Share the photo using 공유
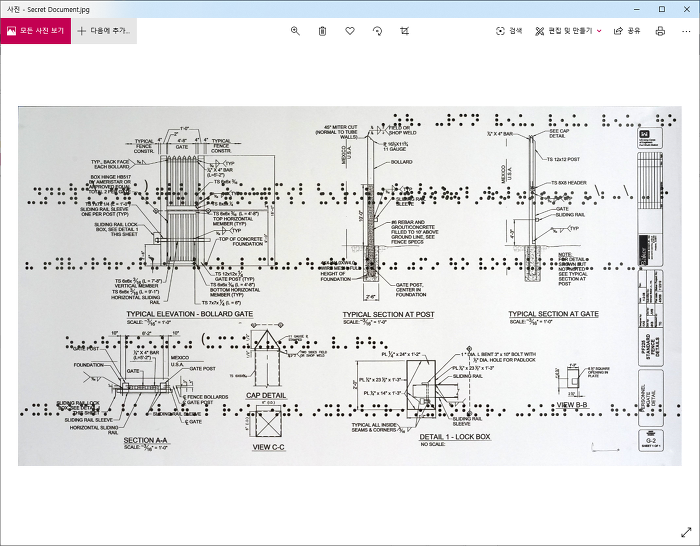Image resolution: width=700 pixels, height=546 pixels. coord(627,31)
